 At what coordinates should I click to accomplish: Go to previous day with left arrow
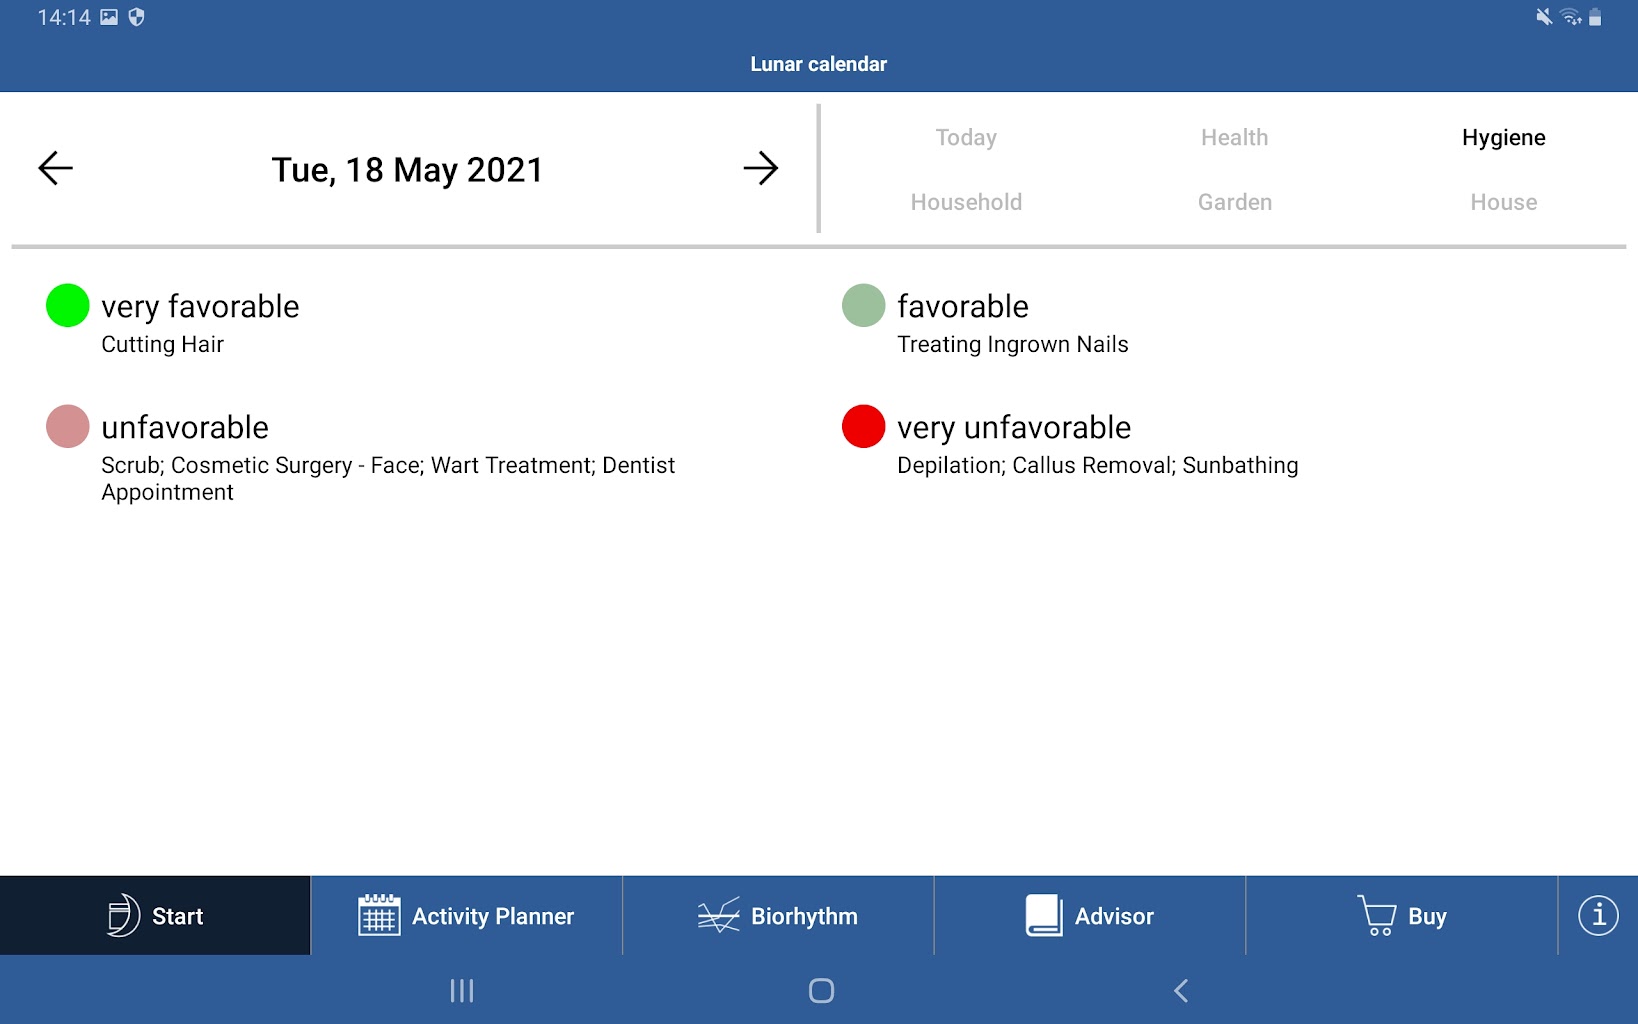click(56, 168)
